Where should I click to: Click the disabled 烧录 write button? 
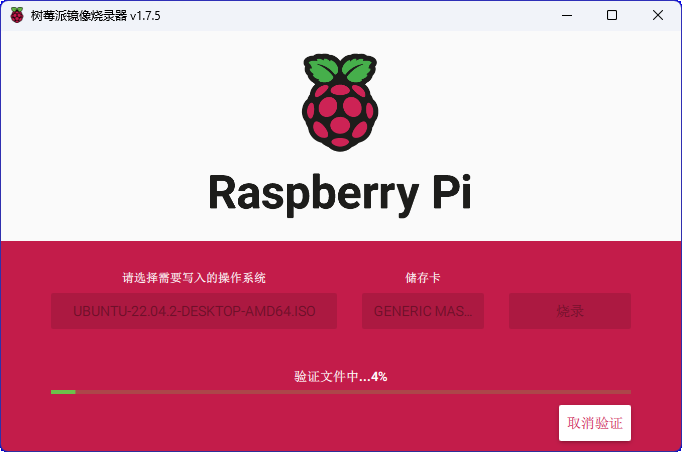tap(570, 311)
